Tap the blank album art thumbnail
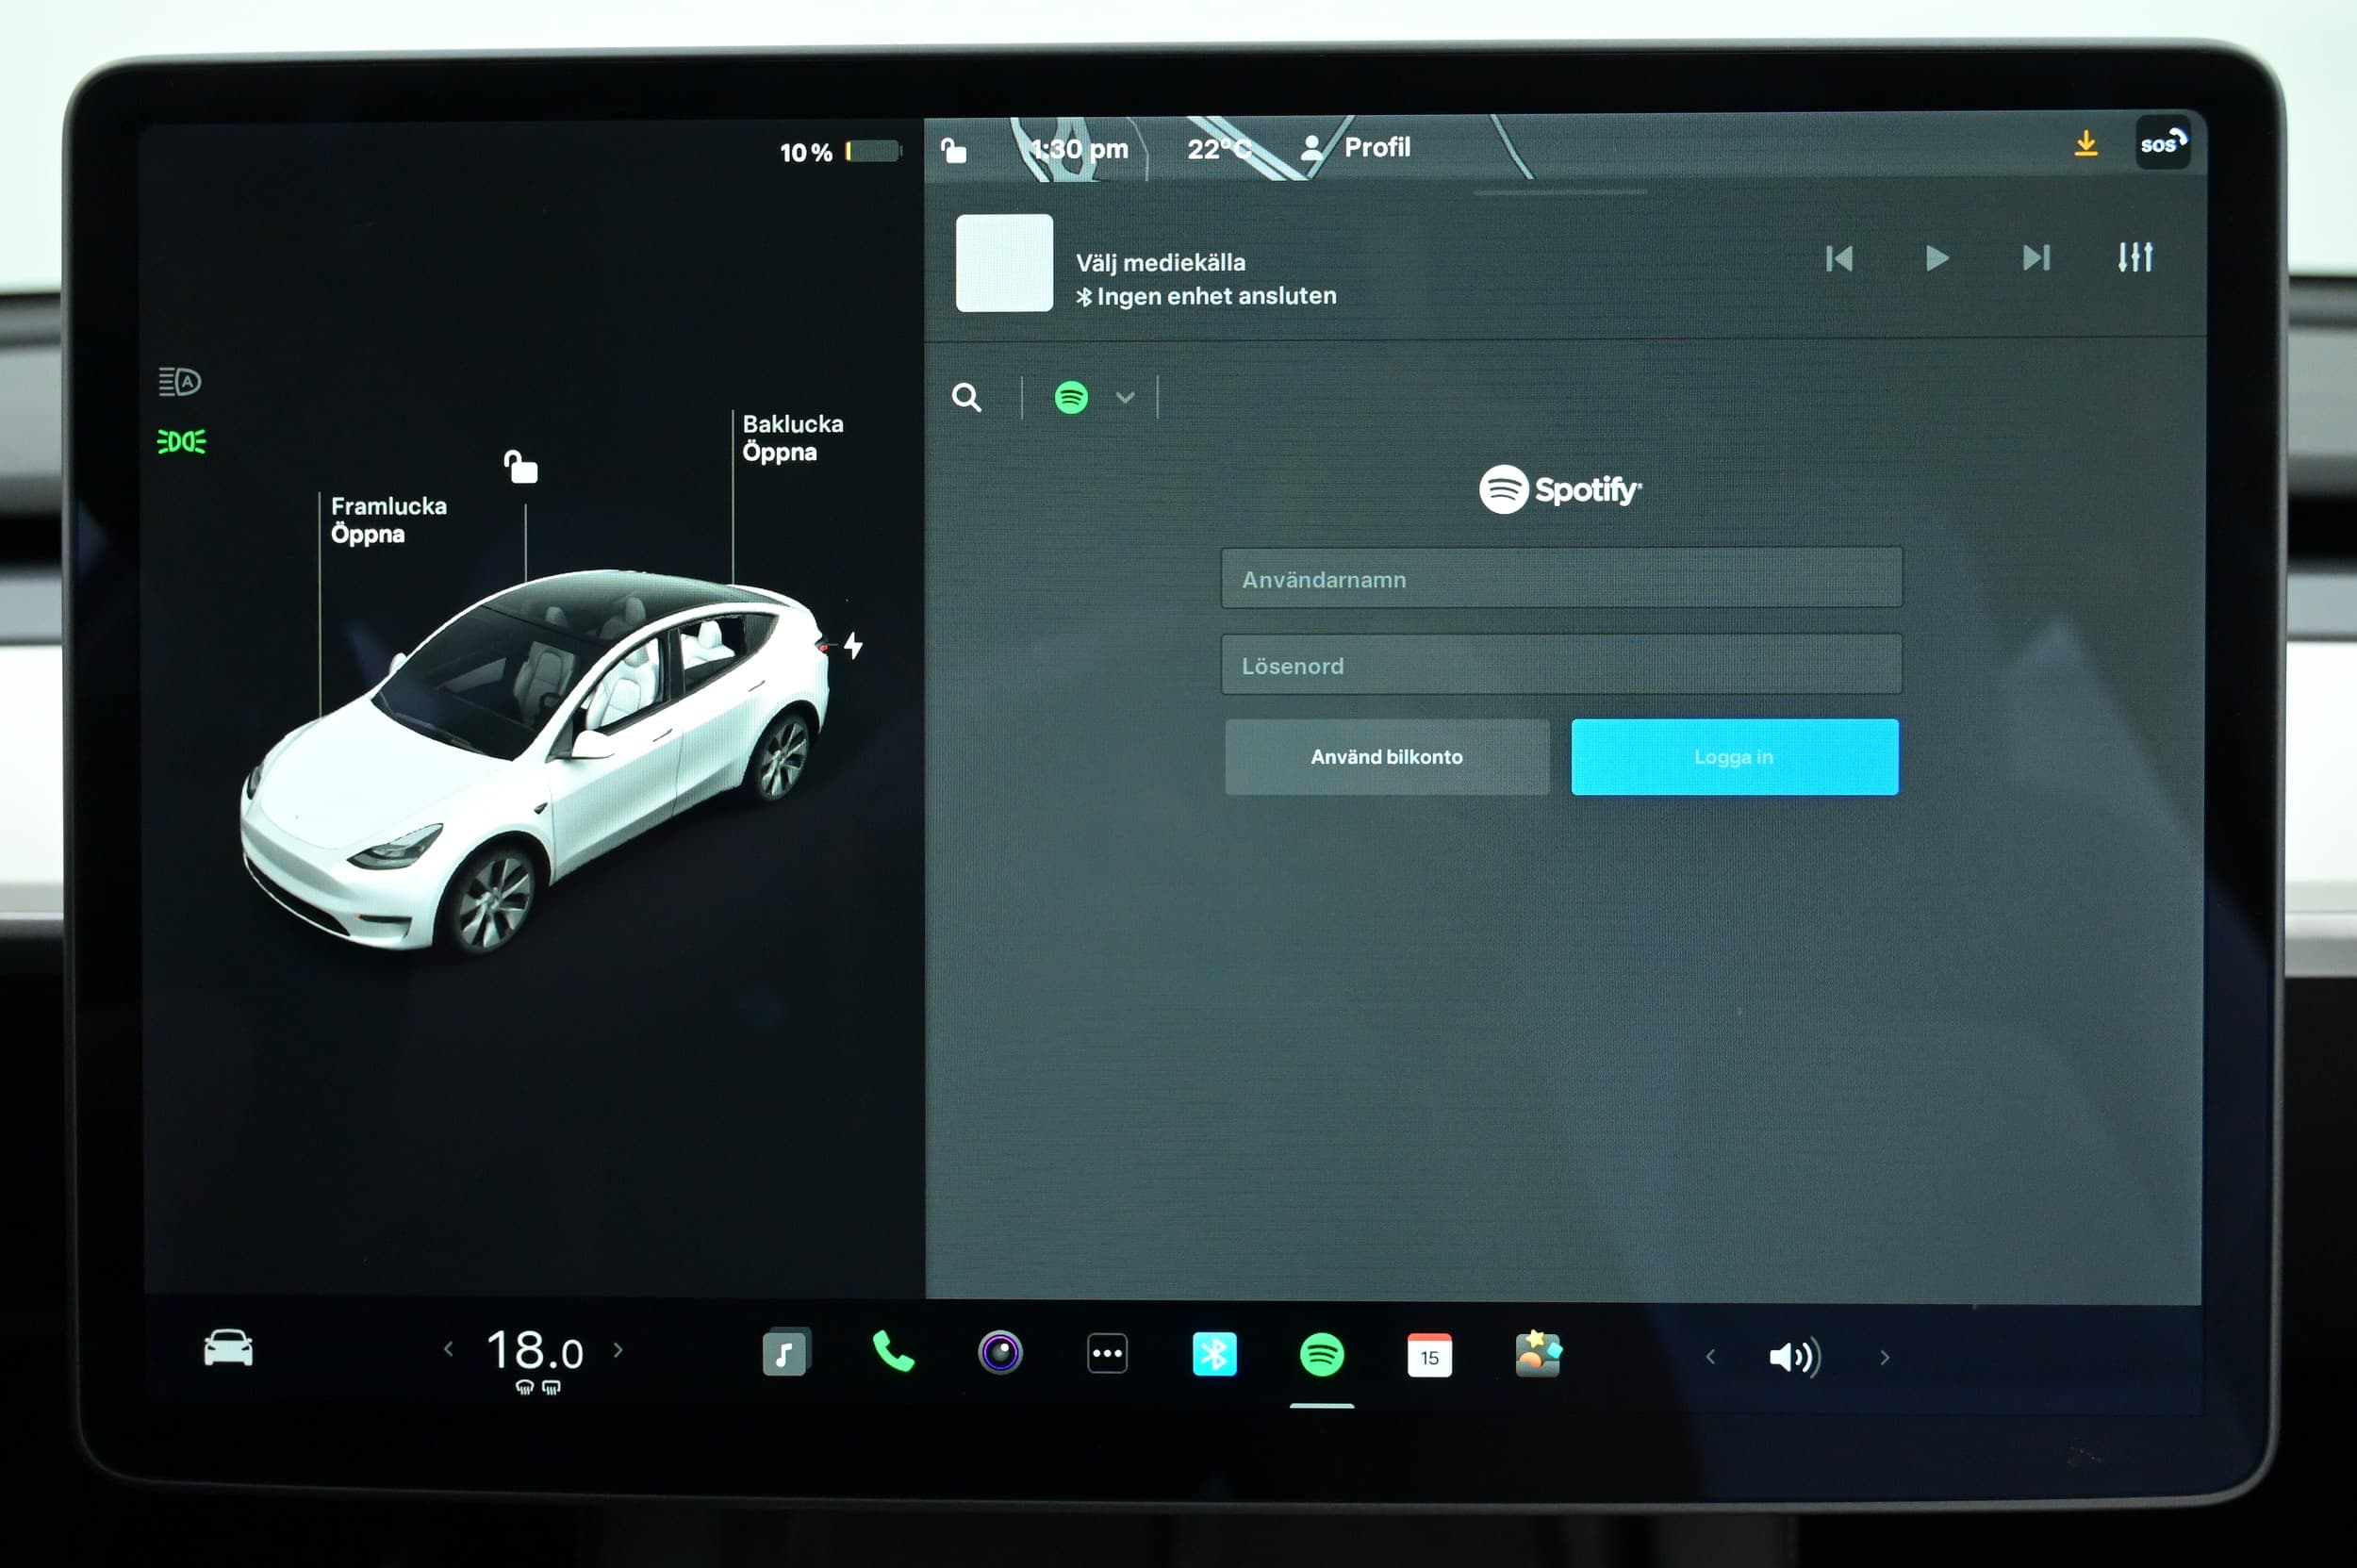 coord(1004,263)
